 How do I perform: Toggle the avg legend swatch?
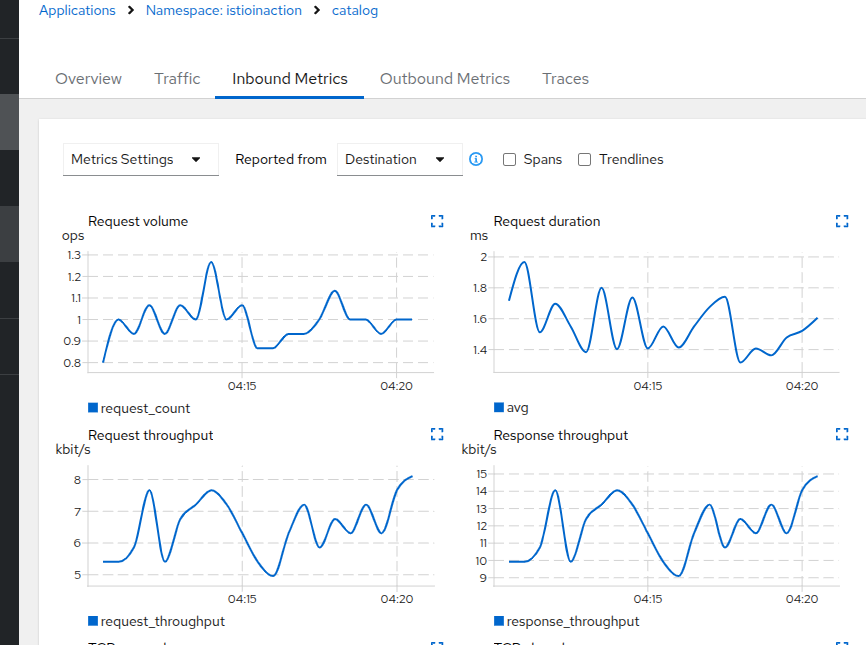(x=499, y=407)
